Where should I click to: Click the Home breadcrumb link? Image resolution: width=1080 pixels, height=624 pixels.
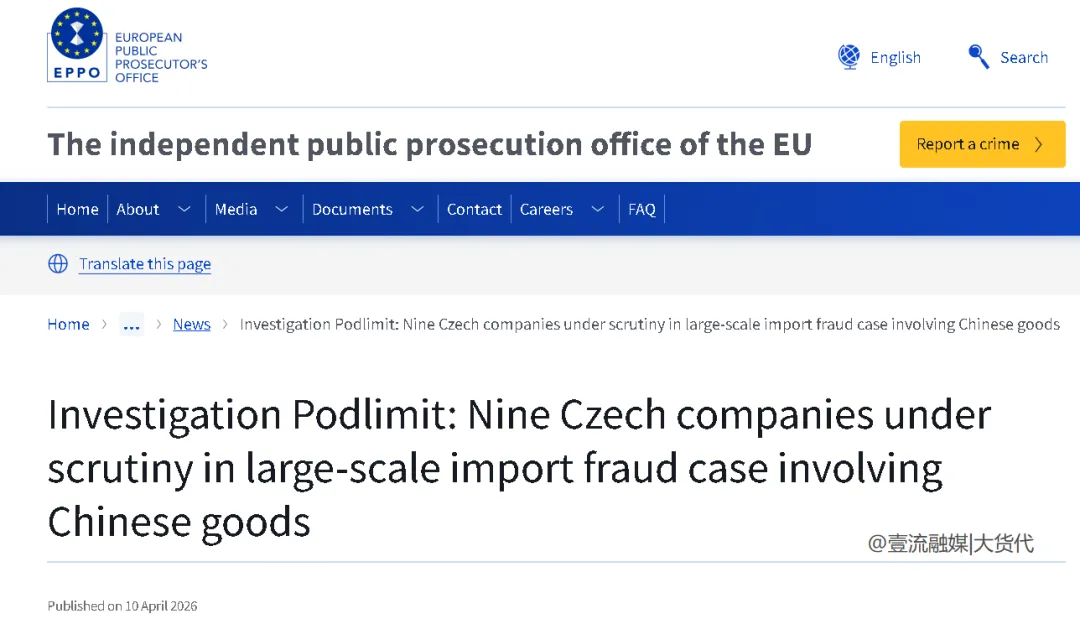coord(68,324)
